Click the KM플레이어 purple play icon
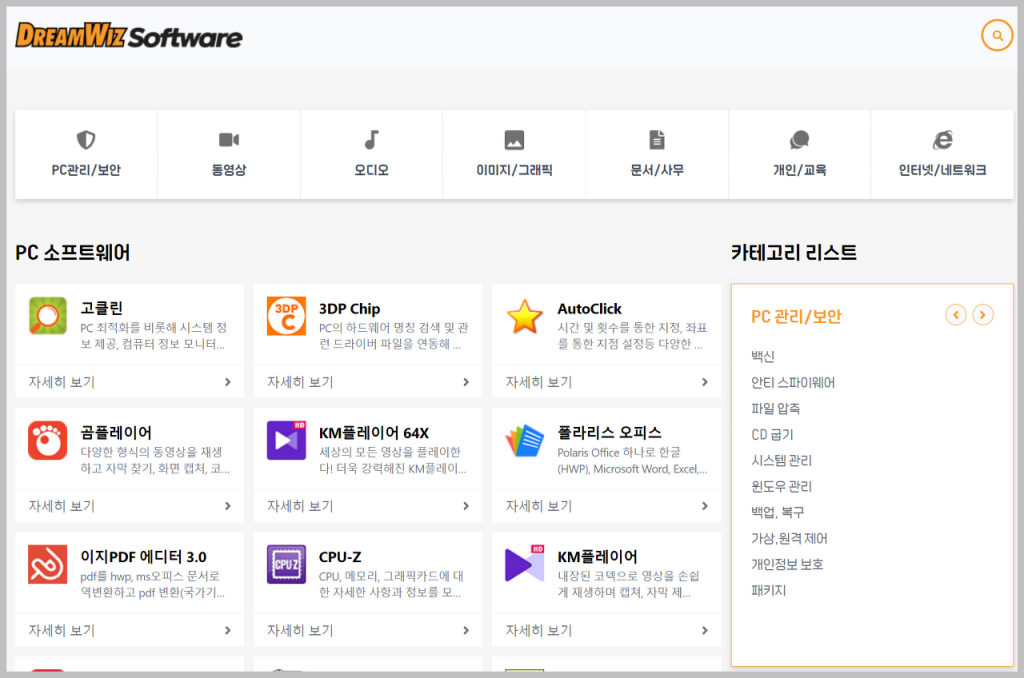The width and height of the screenshot is (1024, 678). tap(524, 563)
